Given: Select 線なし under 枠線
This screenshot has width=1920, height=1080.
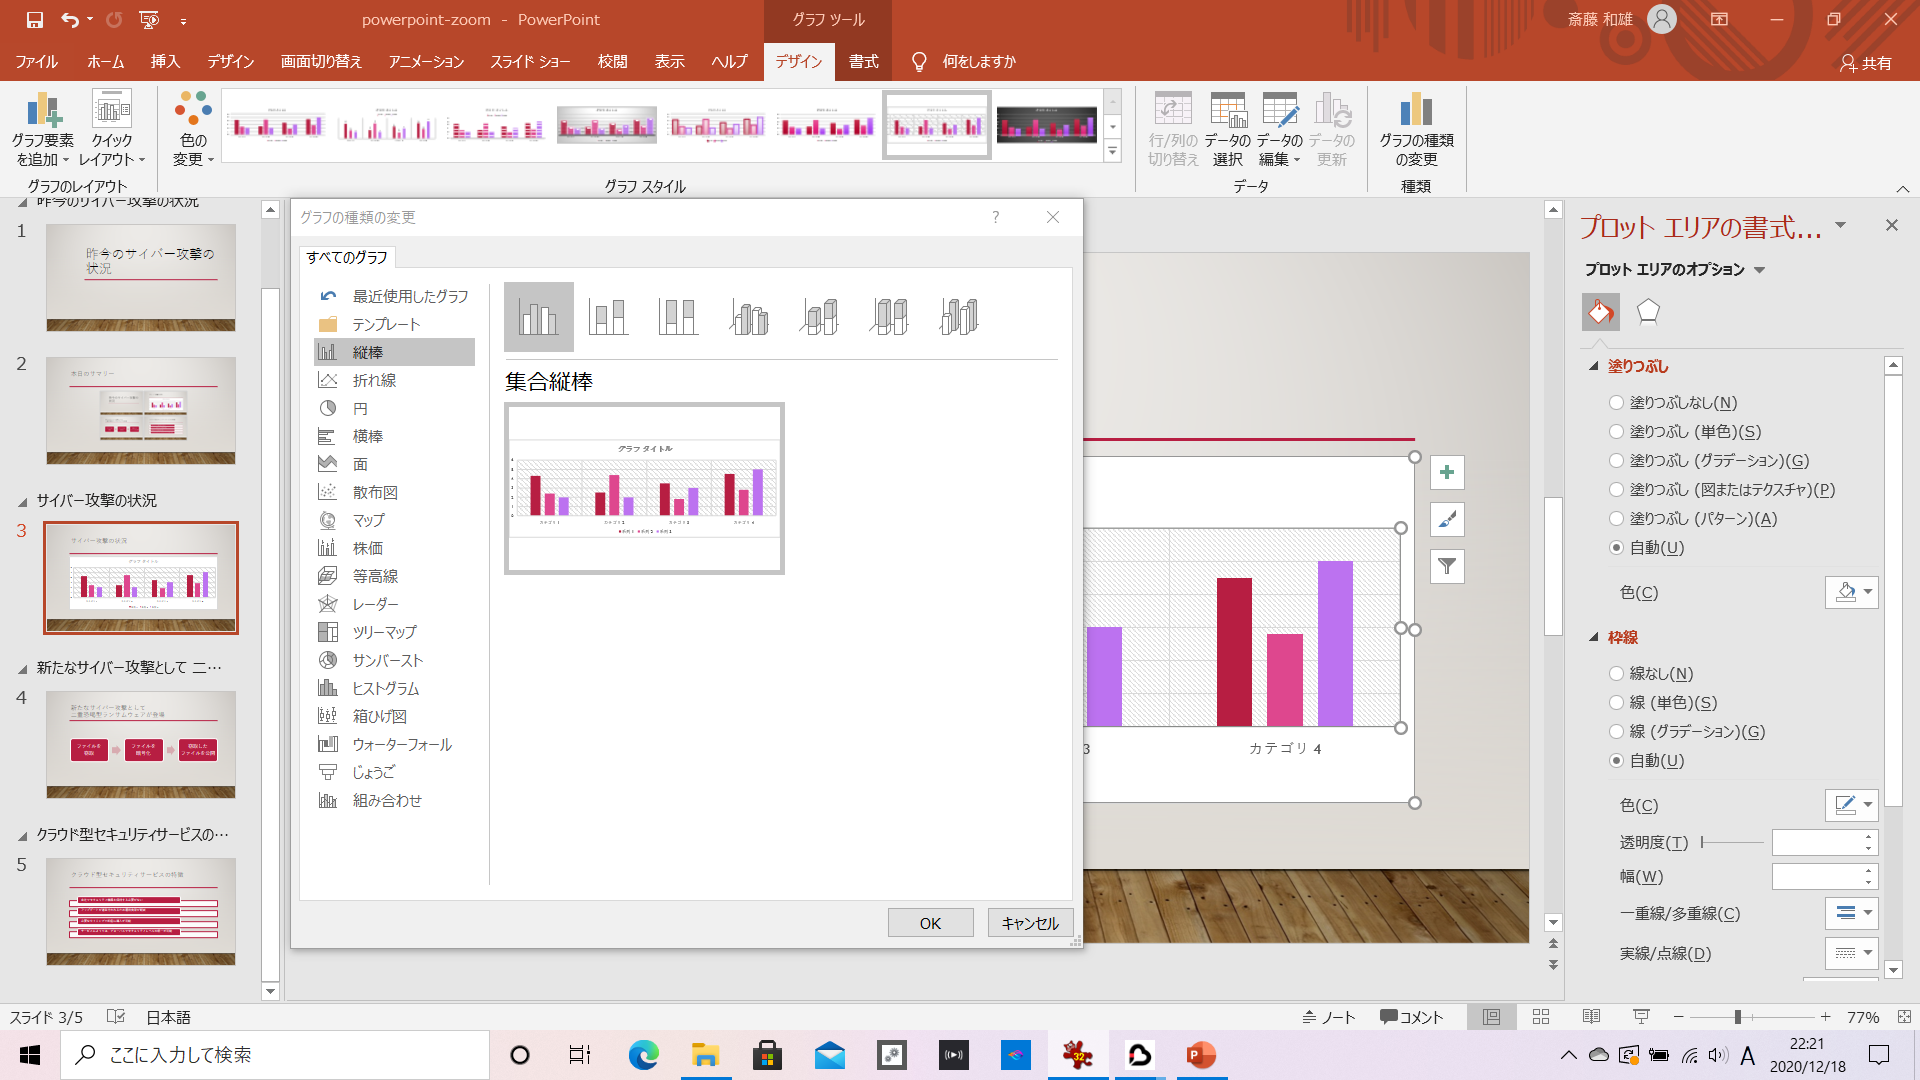Looking at the screenshot, I should (1616, 673).
